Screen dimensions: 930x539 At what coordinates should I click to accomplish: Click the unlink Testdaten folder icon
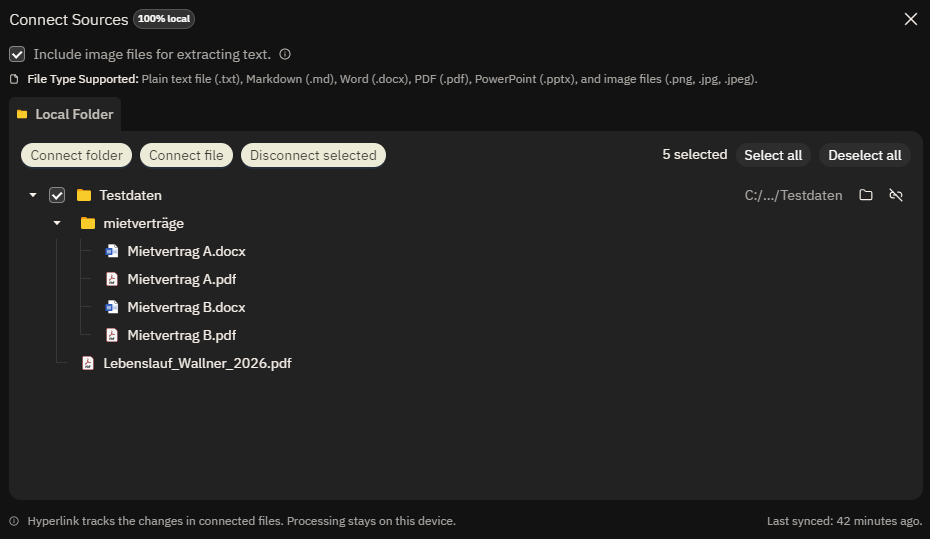coord(896,195)
